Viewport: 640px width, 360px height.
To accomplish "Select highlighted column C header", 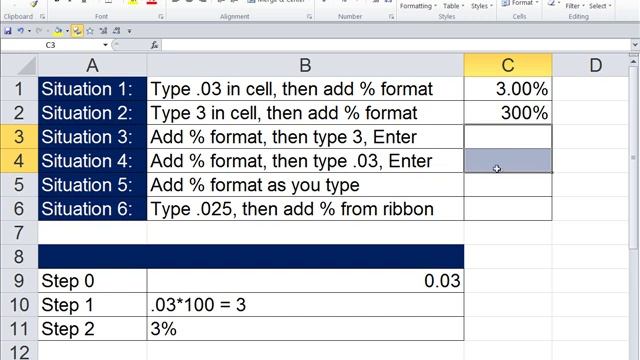I will click(x=508, y=65).
